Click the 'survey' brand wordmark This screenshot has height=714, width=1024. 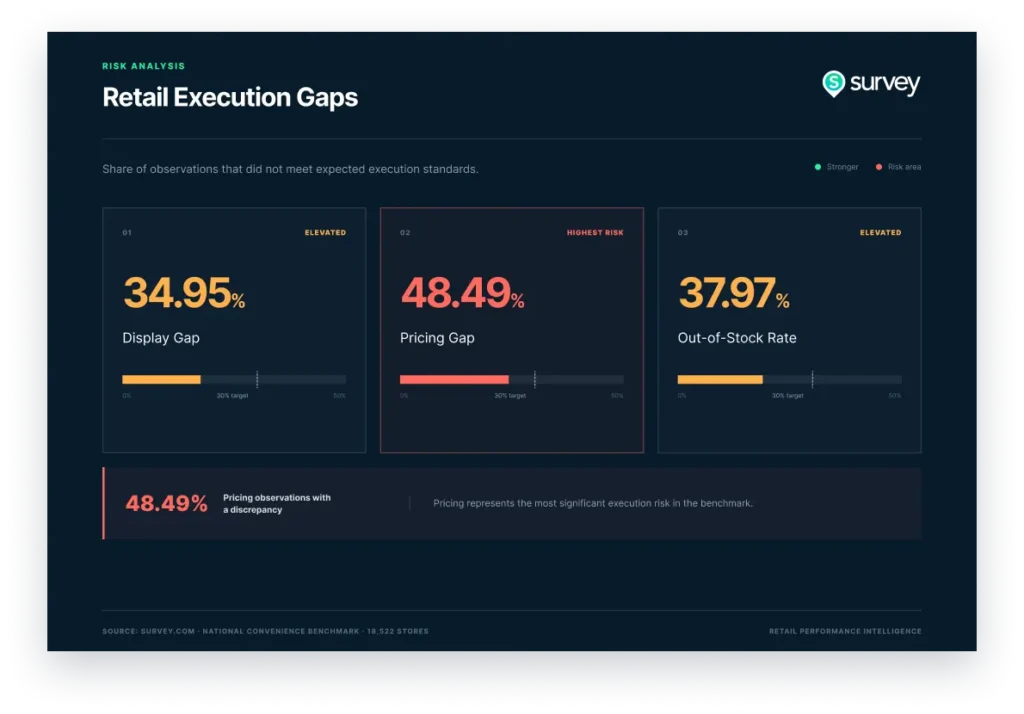click(x=885, y=83)
